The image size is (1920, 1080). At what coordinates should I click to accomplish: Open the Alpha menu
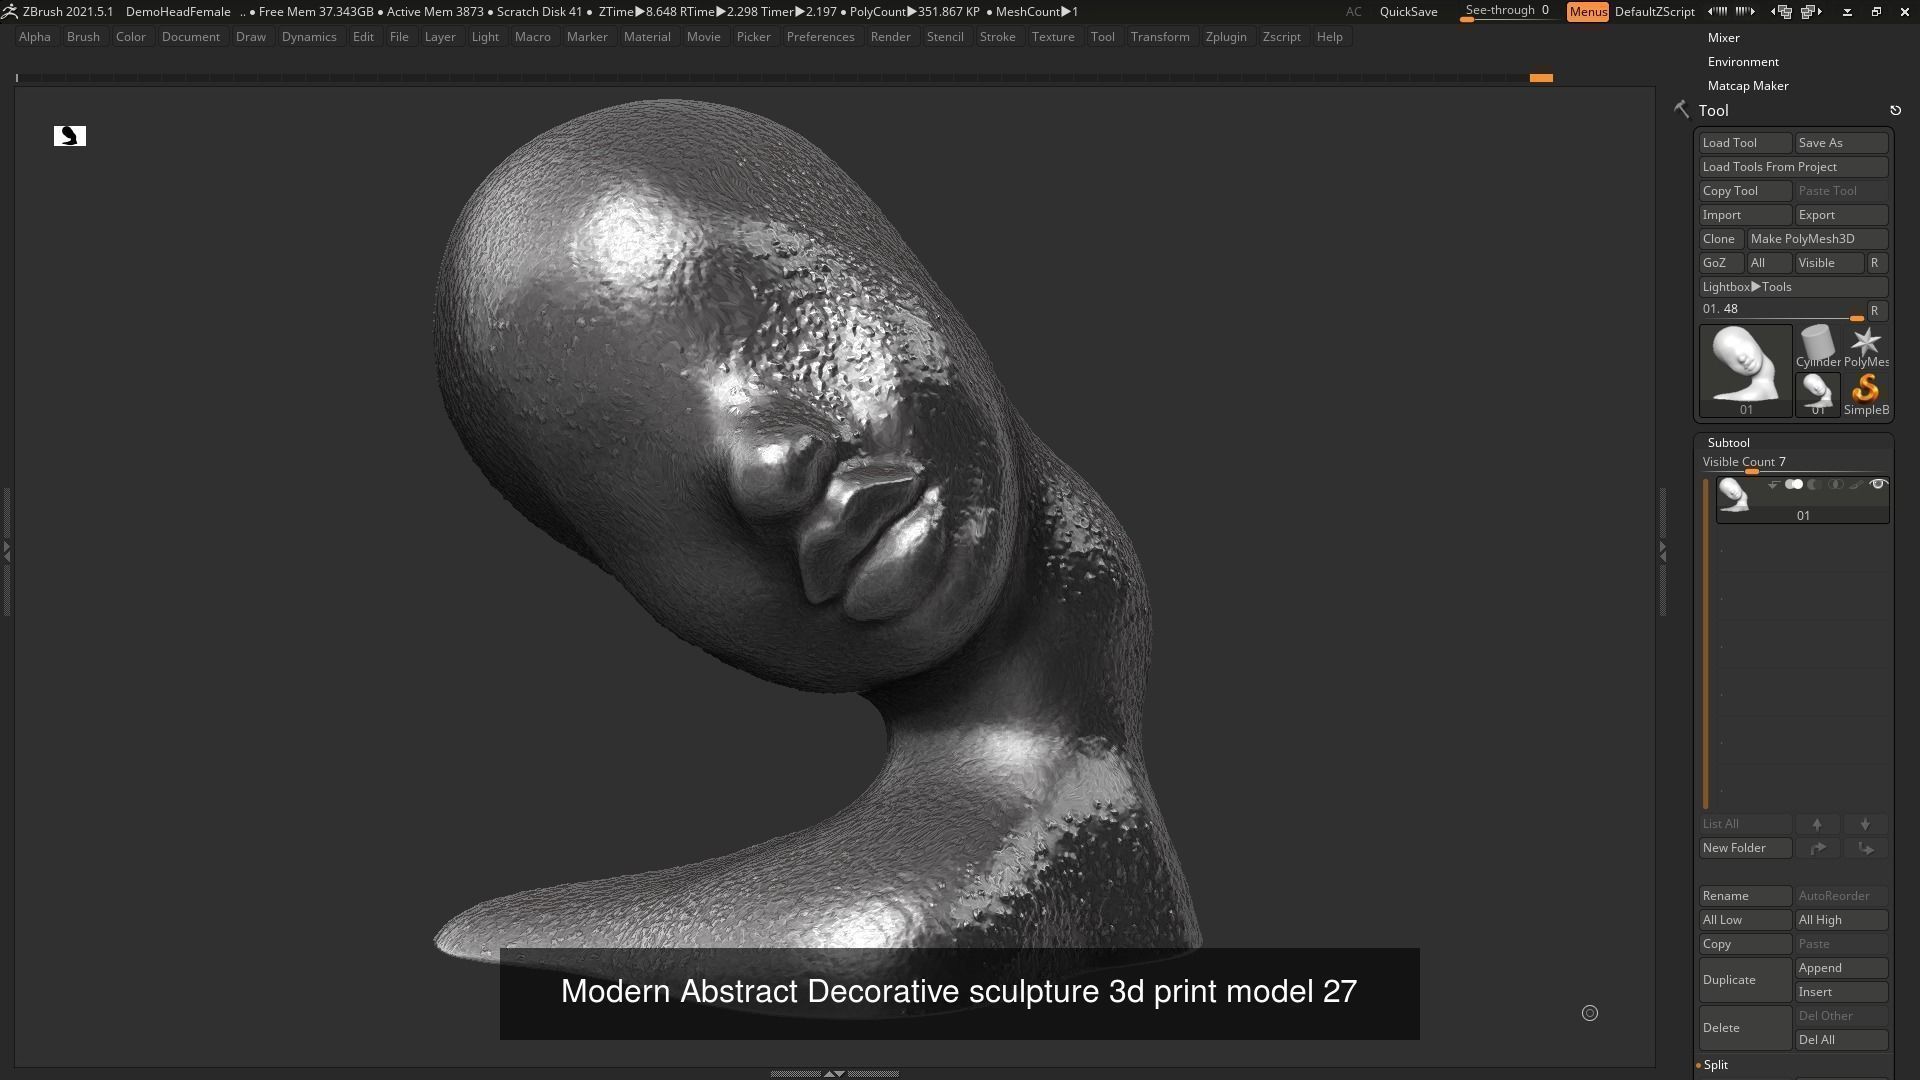(35, 37)
